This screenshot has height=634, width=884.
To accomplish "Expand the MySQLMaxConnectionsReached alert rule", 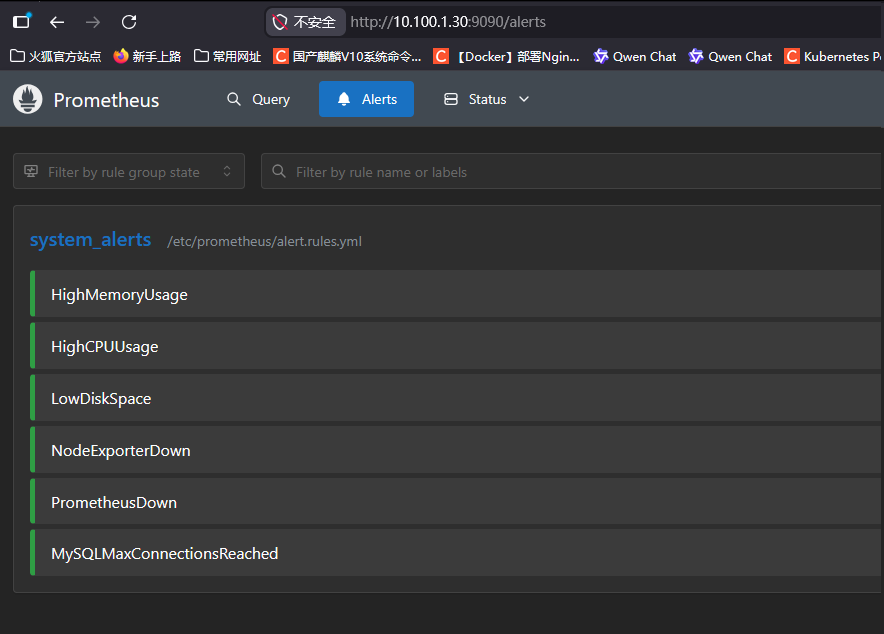I will [x=456, y=553].
